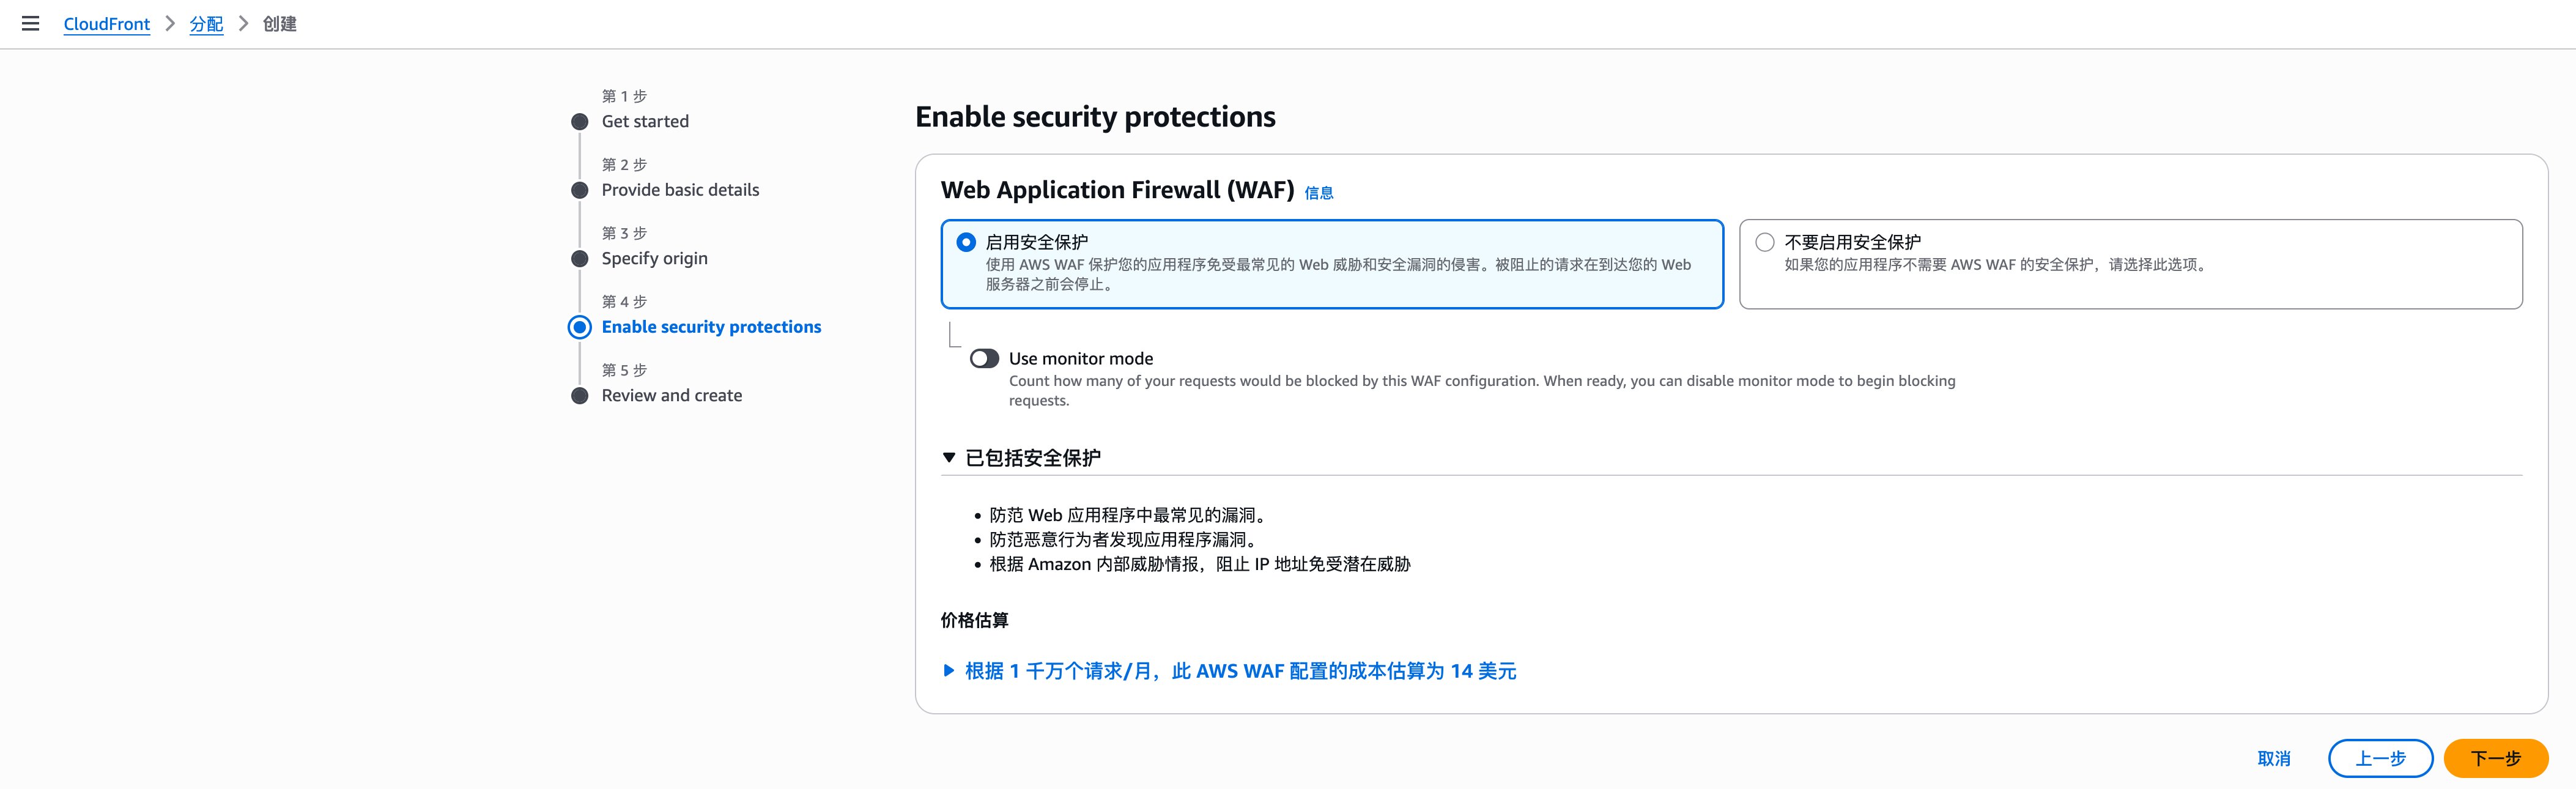Click the 下一步 next button
Screen dimensions: 2576x789
click(2495, 759)
